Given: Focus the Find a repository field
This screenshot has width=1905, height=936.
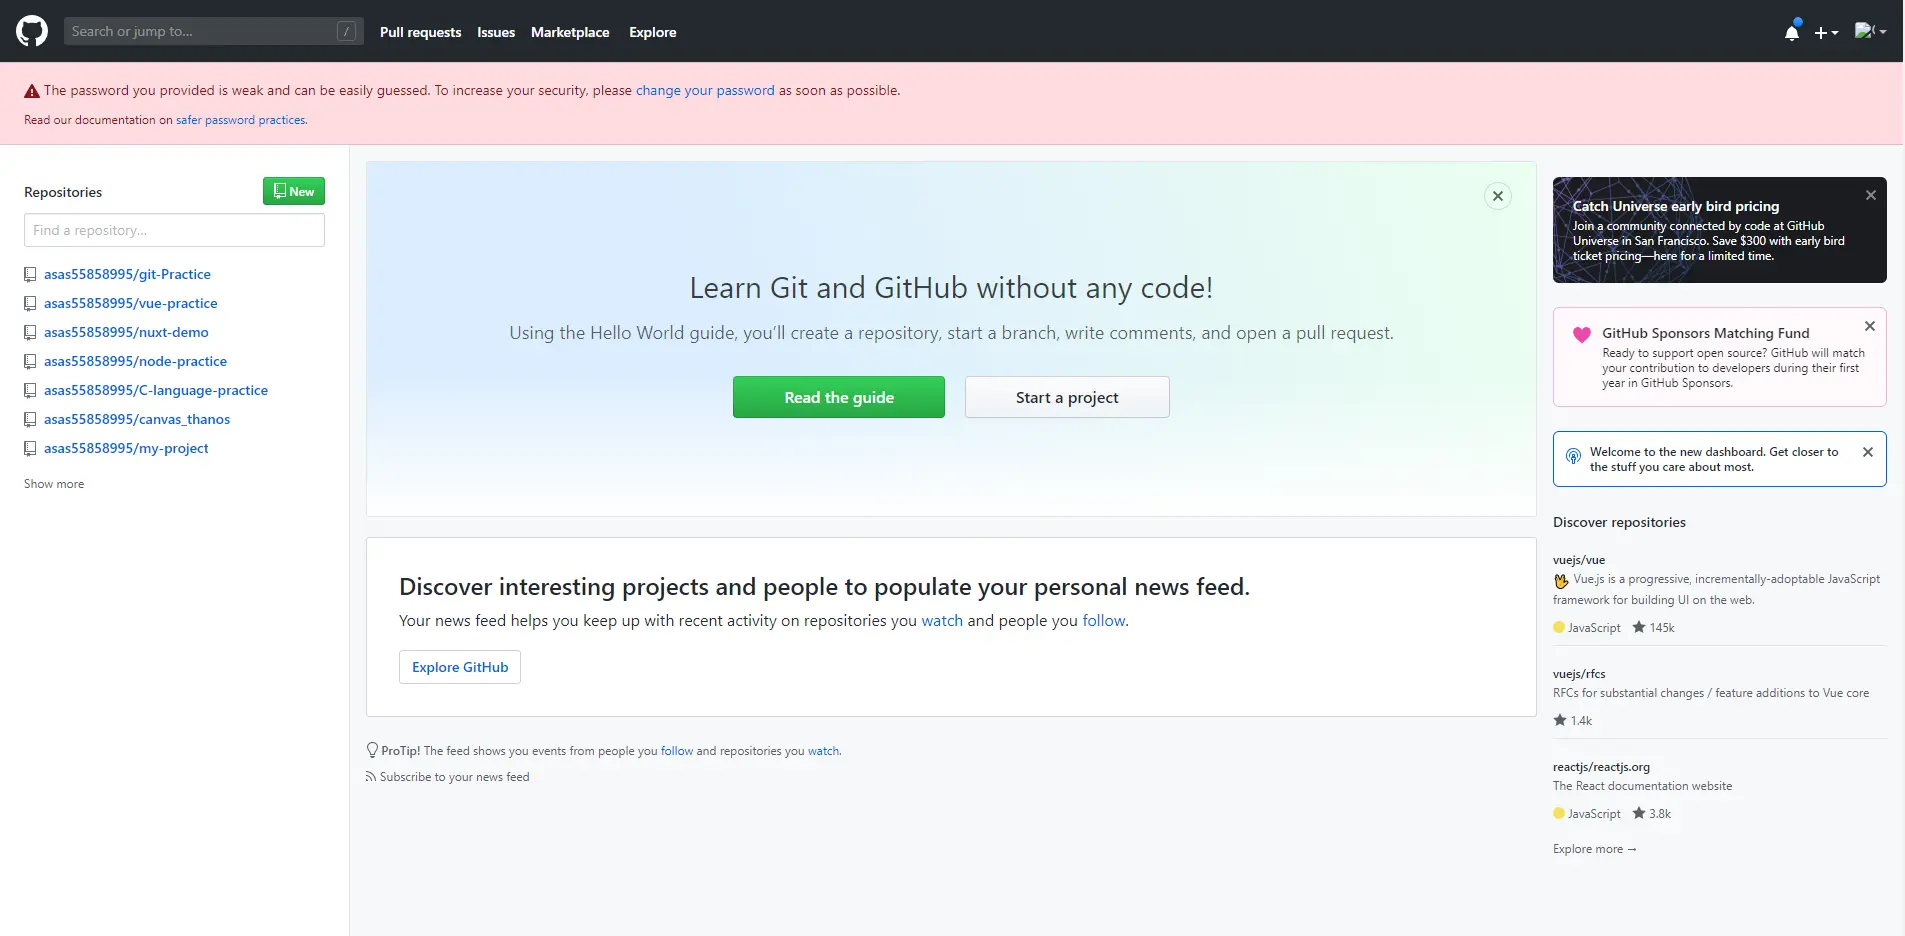Looking at the screenshot, I should tap(174, 230).
